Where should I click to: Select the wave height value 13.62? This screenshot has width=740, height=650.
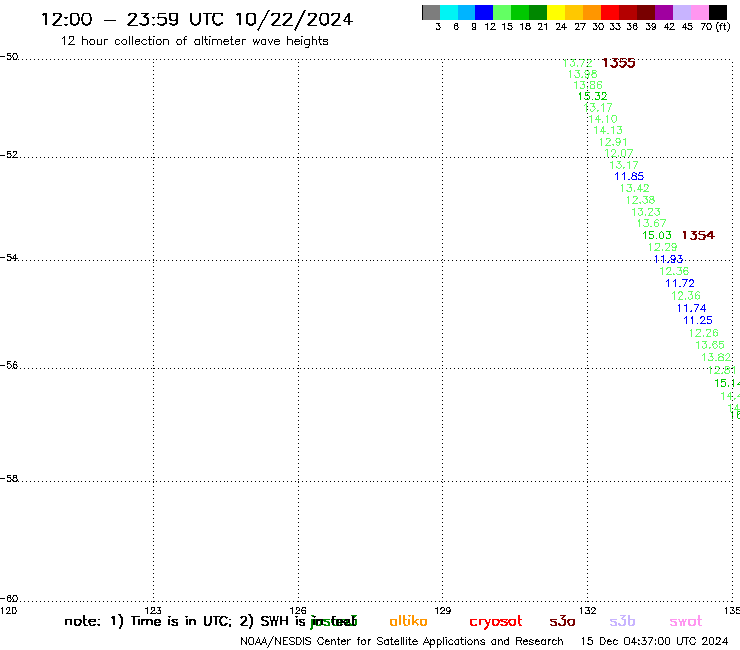tap(716, 357)
